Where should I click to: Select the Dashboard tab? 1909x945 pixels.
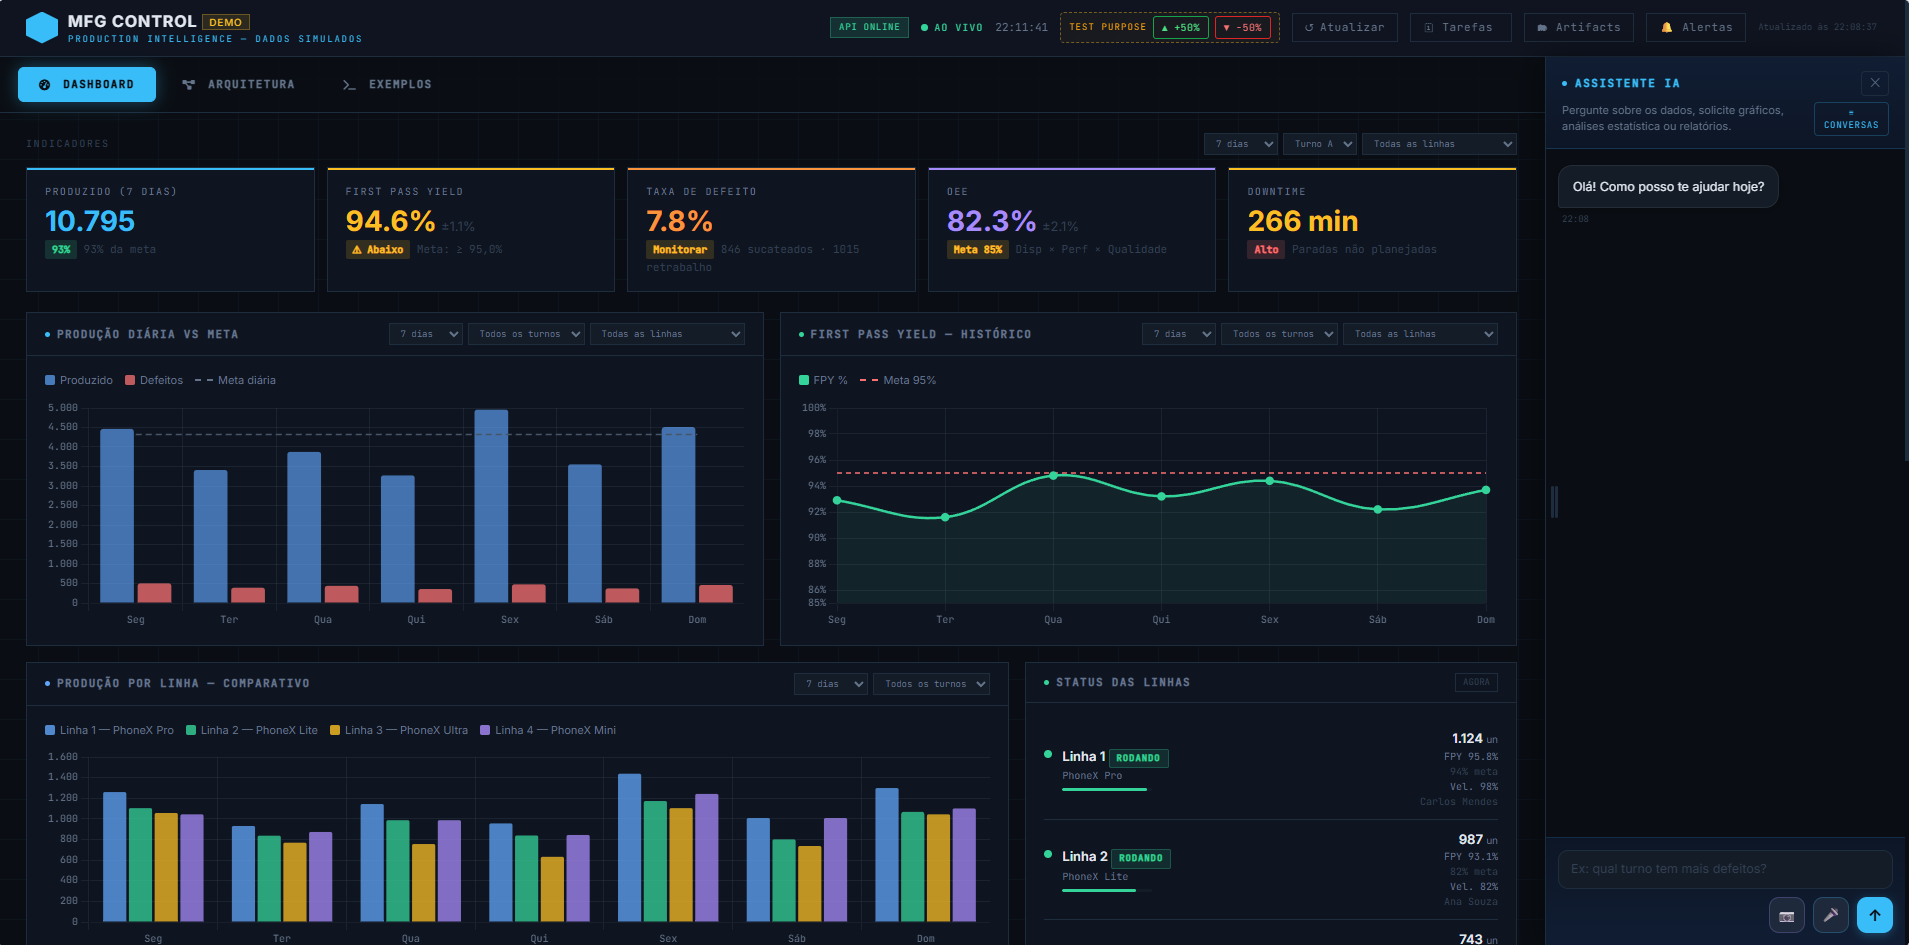coord(87,84)
